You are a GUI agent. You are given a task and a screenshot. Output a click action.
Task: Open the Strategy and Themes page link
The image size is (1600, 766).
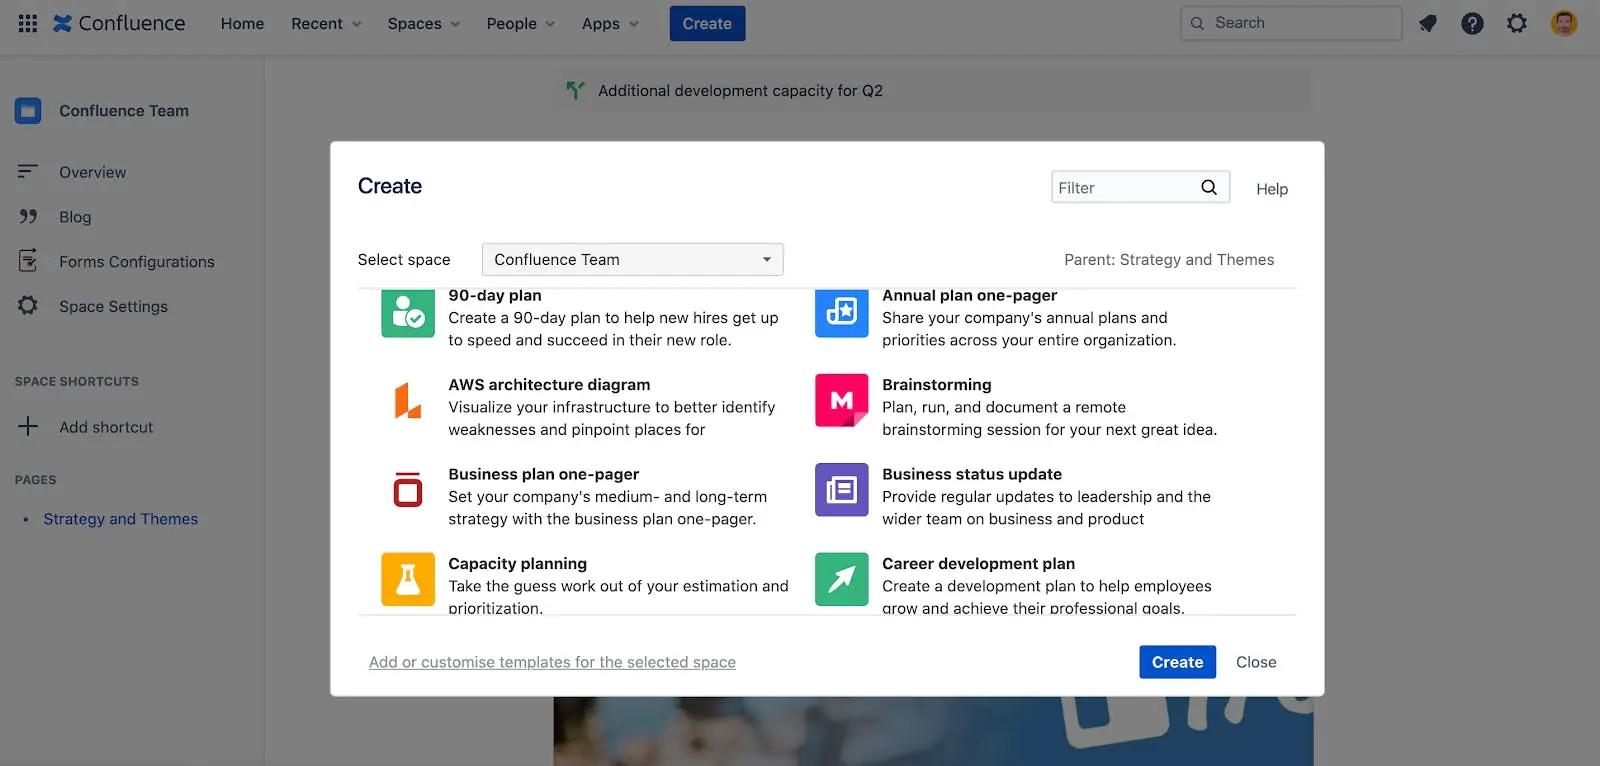click(121, 519)
